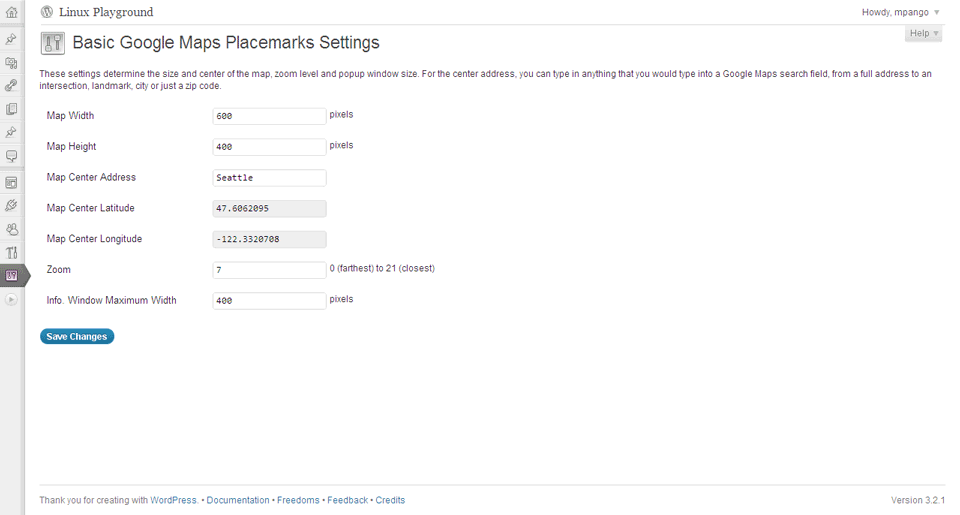This screenshot has width=960, height=515.
Task: Open the Plugins plug icon
Action: [12, 206]
